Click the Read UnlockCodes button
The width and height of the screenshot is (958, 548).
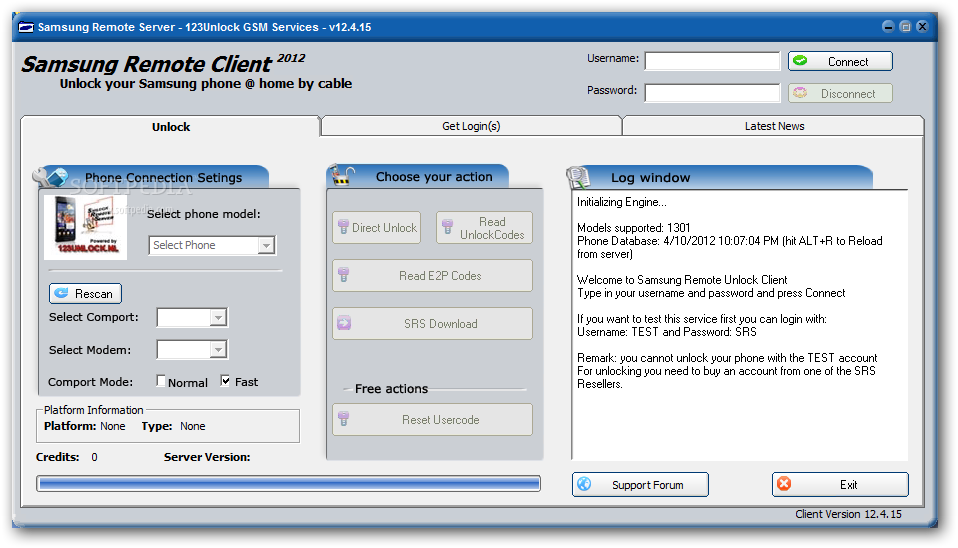pyautogui.click(x=484, y=227)
